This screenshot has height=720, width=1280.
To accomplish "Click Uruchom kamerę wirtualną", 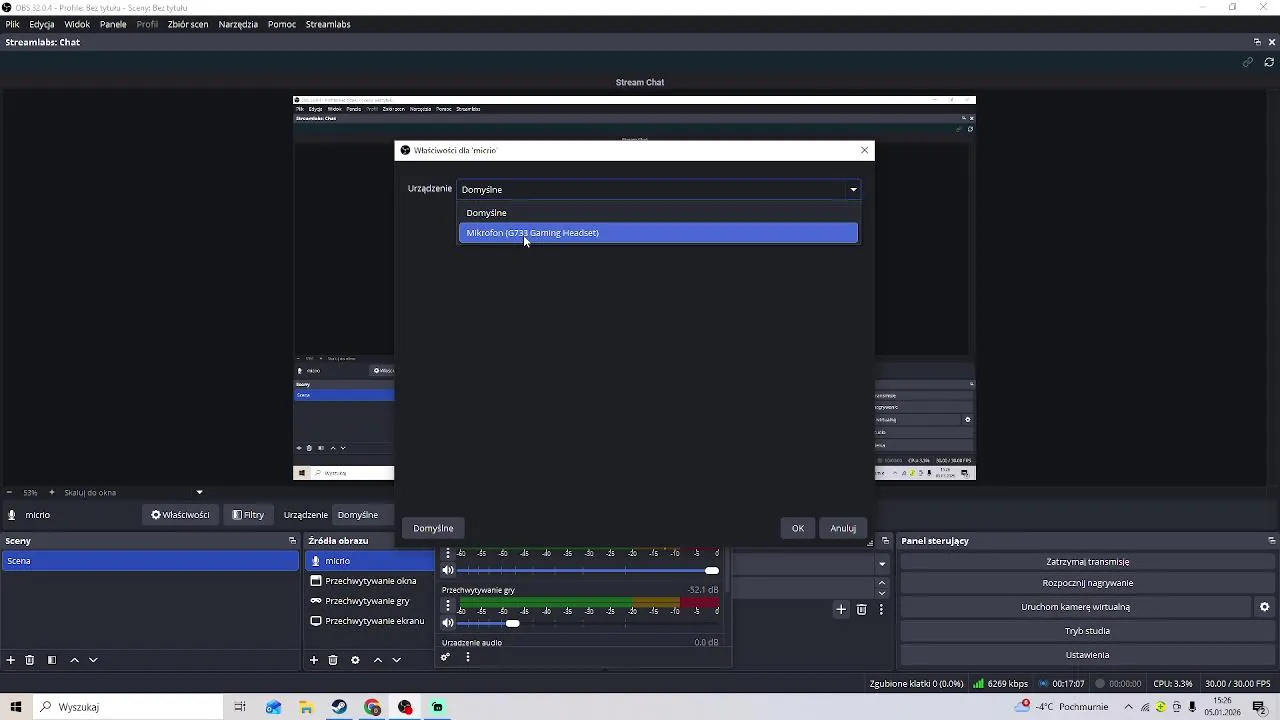I will click(1075, 607).
